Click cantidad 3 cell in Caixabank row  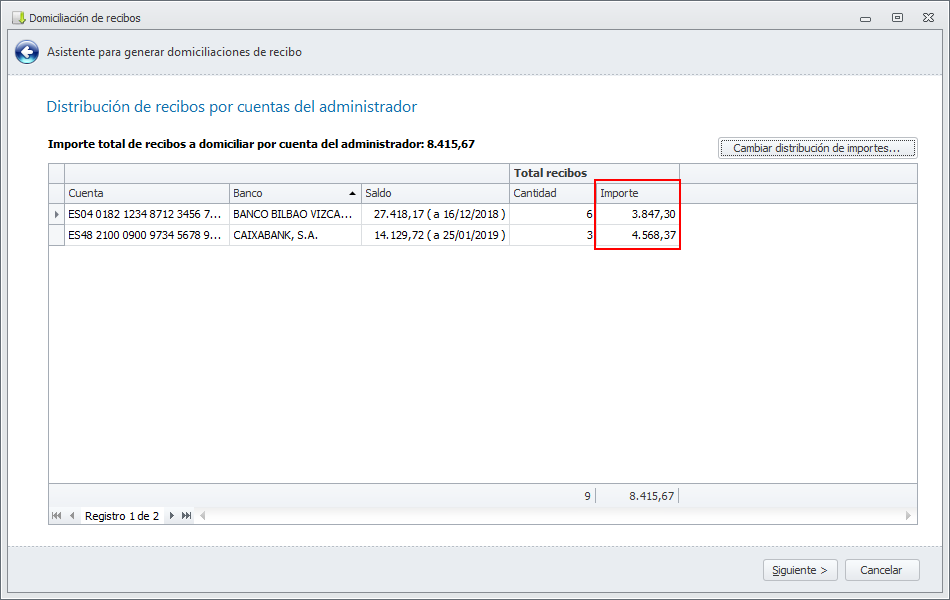click(553, 235)
